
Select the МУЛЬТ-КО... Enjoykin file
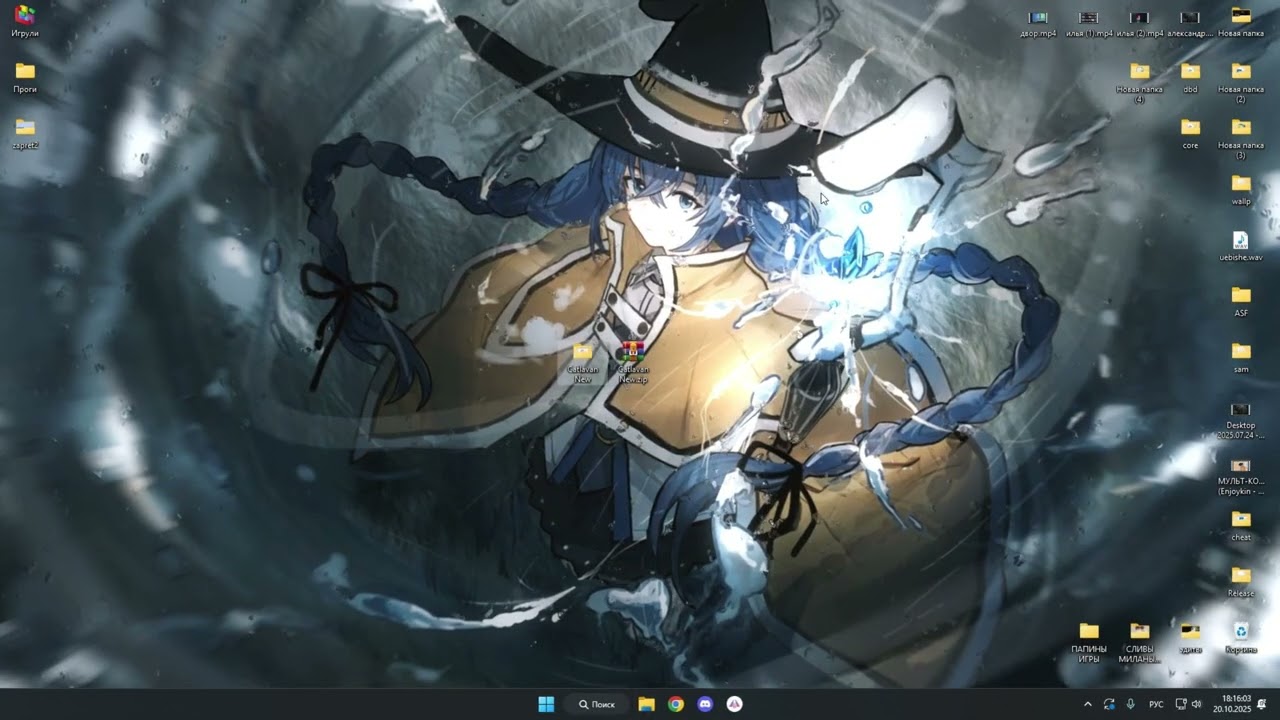pyautogui.click(x=1241, y=476)
